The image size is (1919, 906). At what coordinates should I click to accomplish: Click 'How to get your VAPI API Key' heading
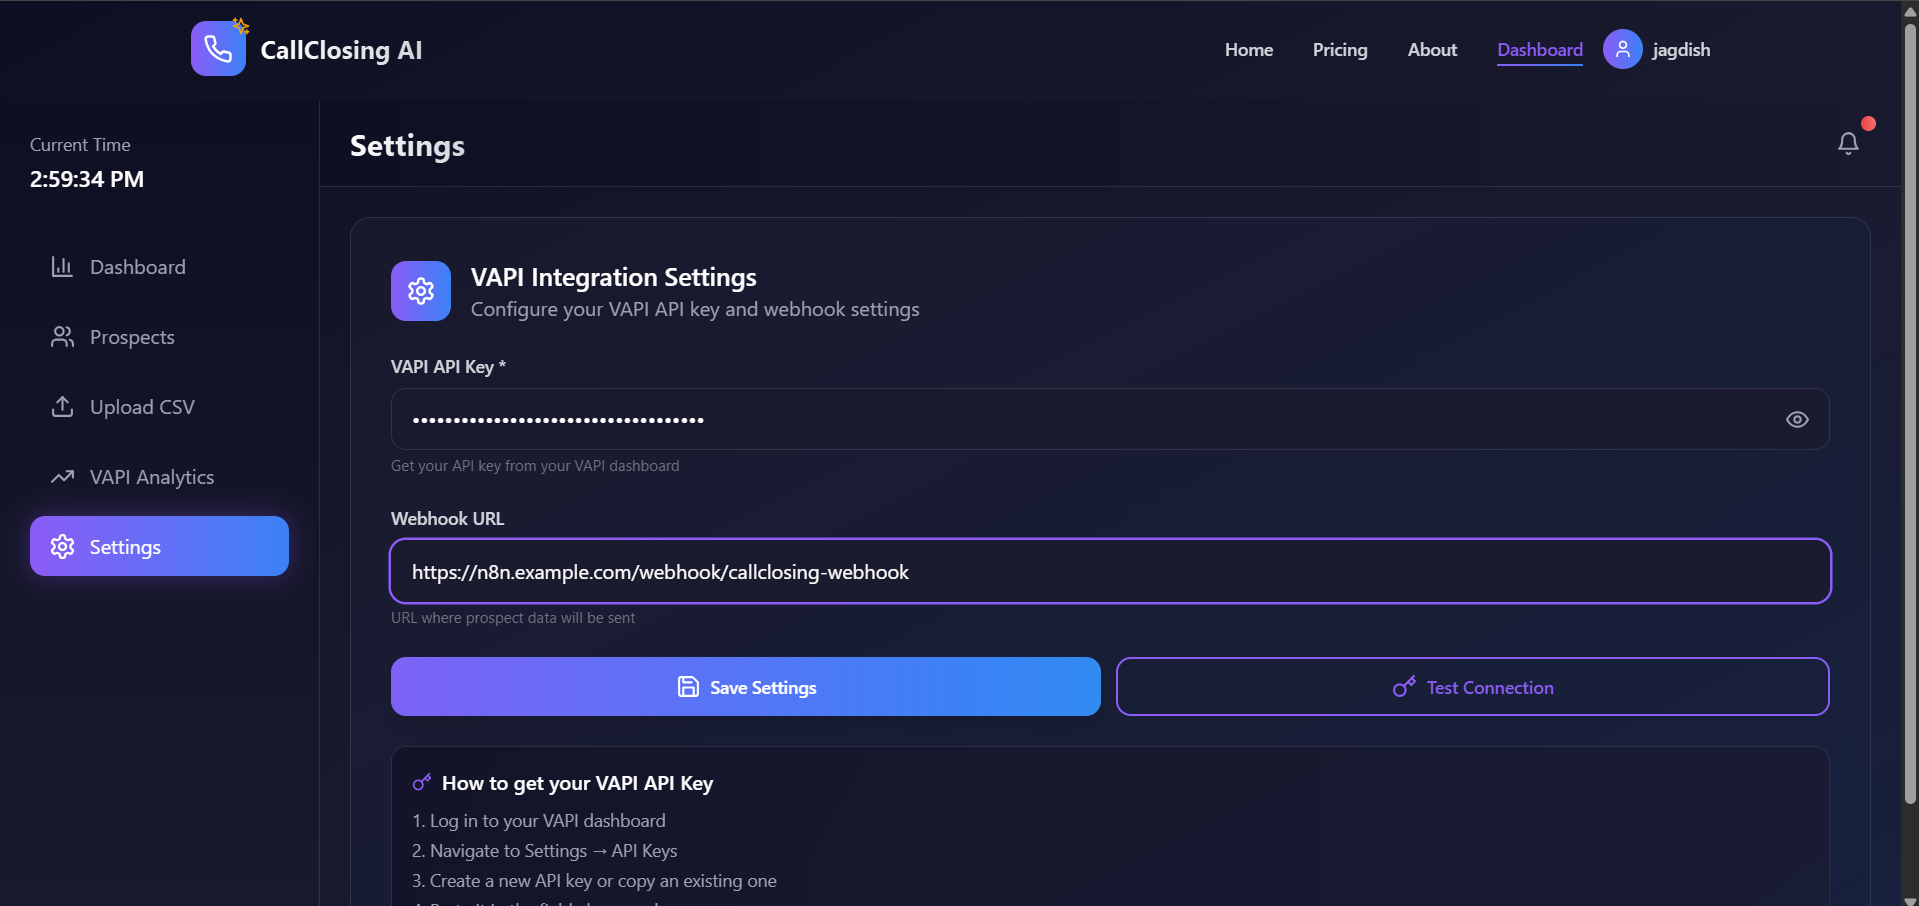578,783
